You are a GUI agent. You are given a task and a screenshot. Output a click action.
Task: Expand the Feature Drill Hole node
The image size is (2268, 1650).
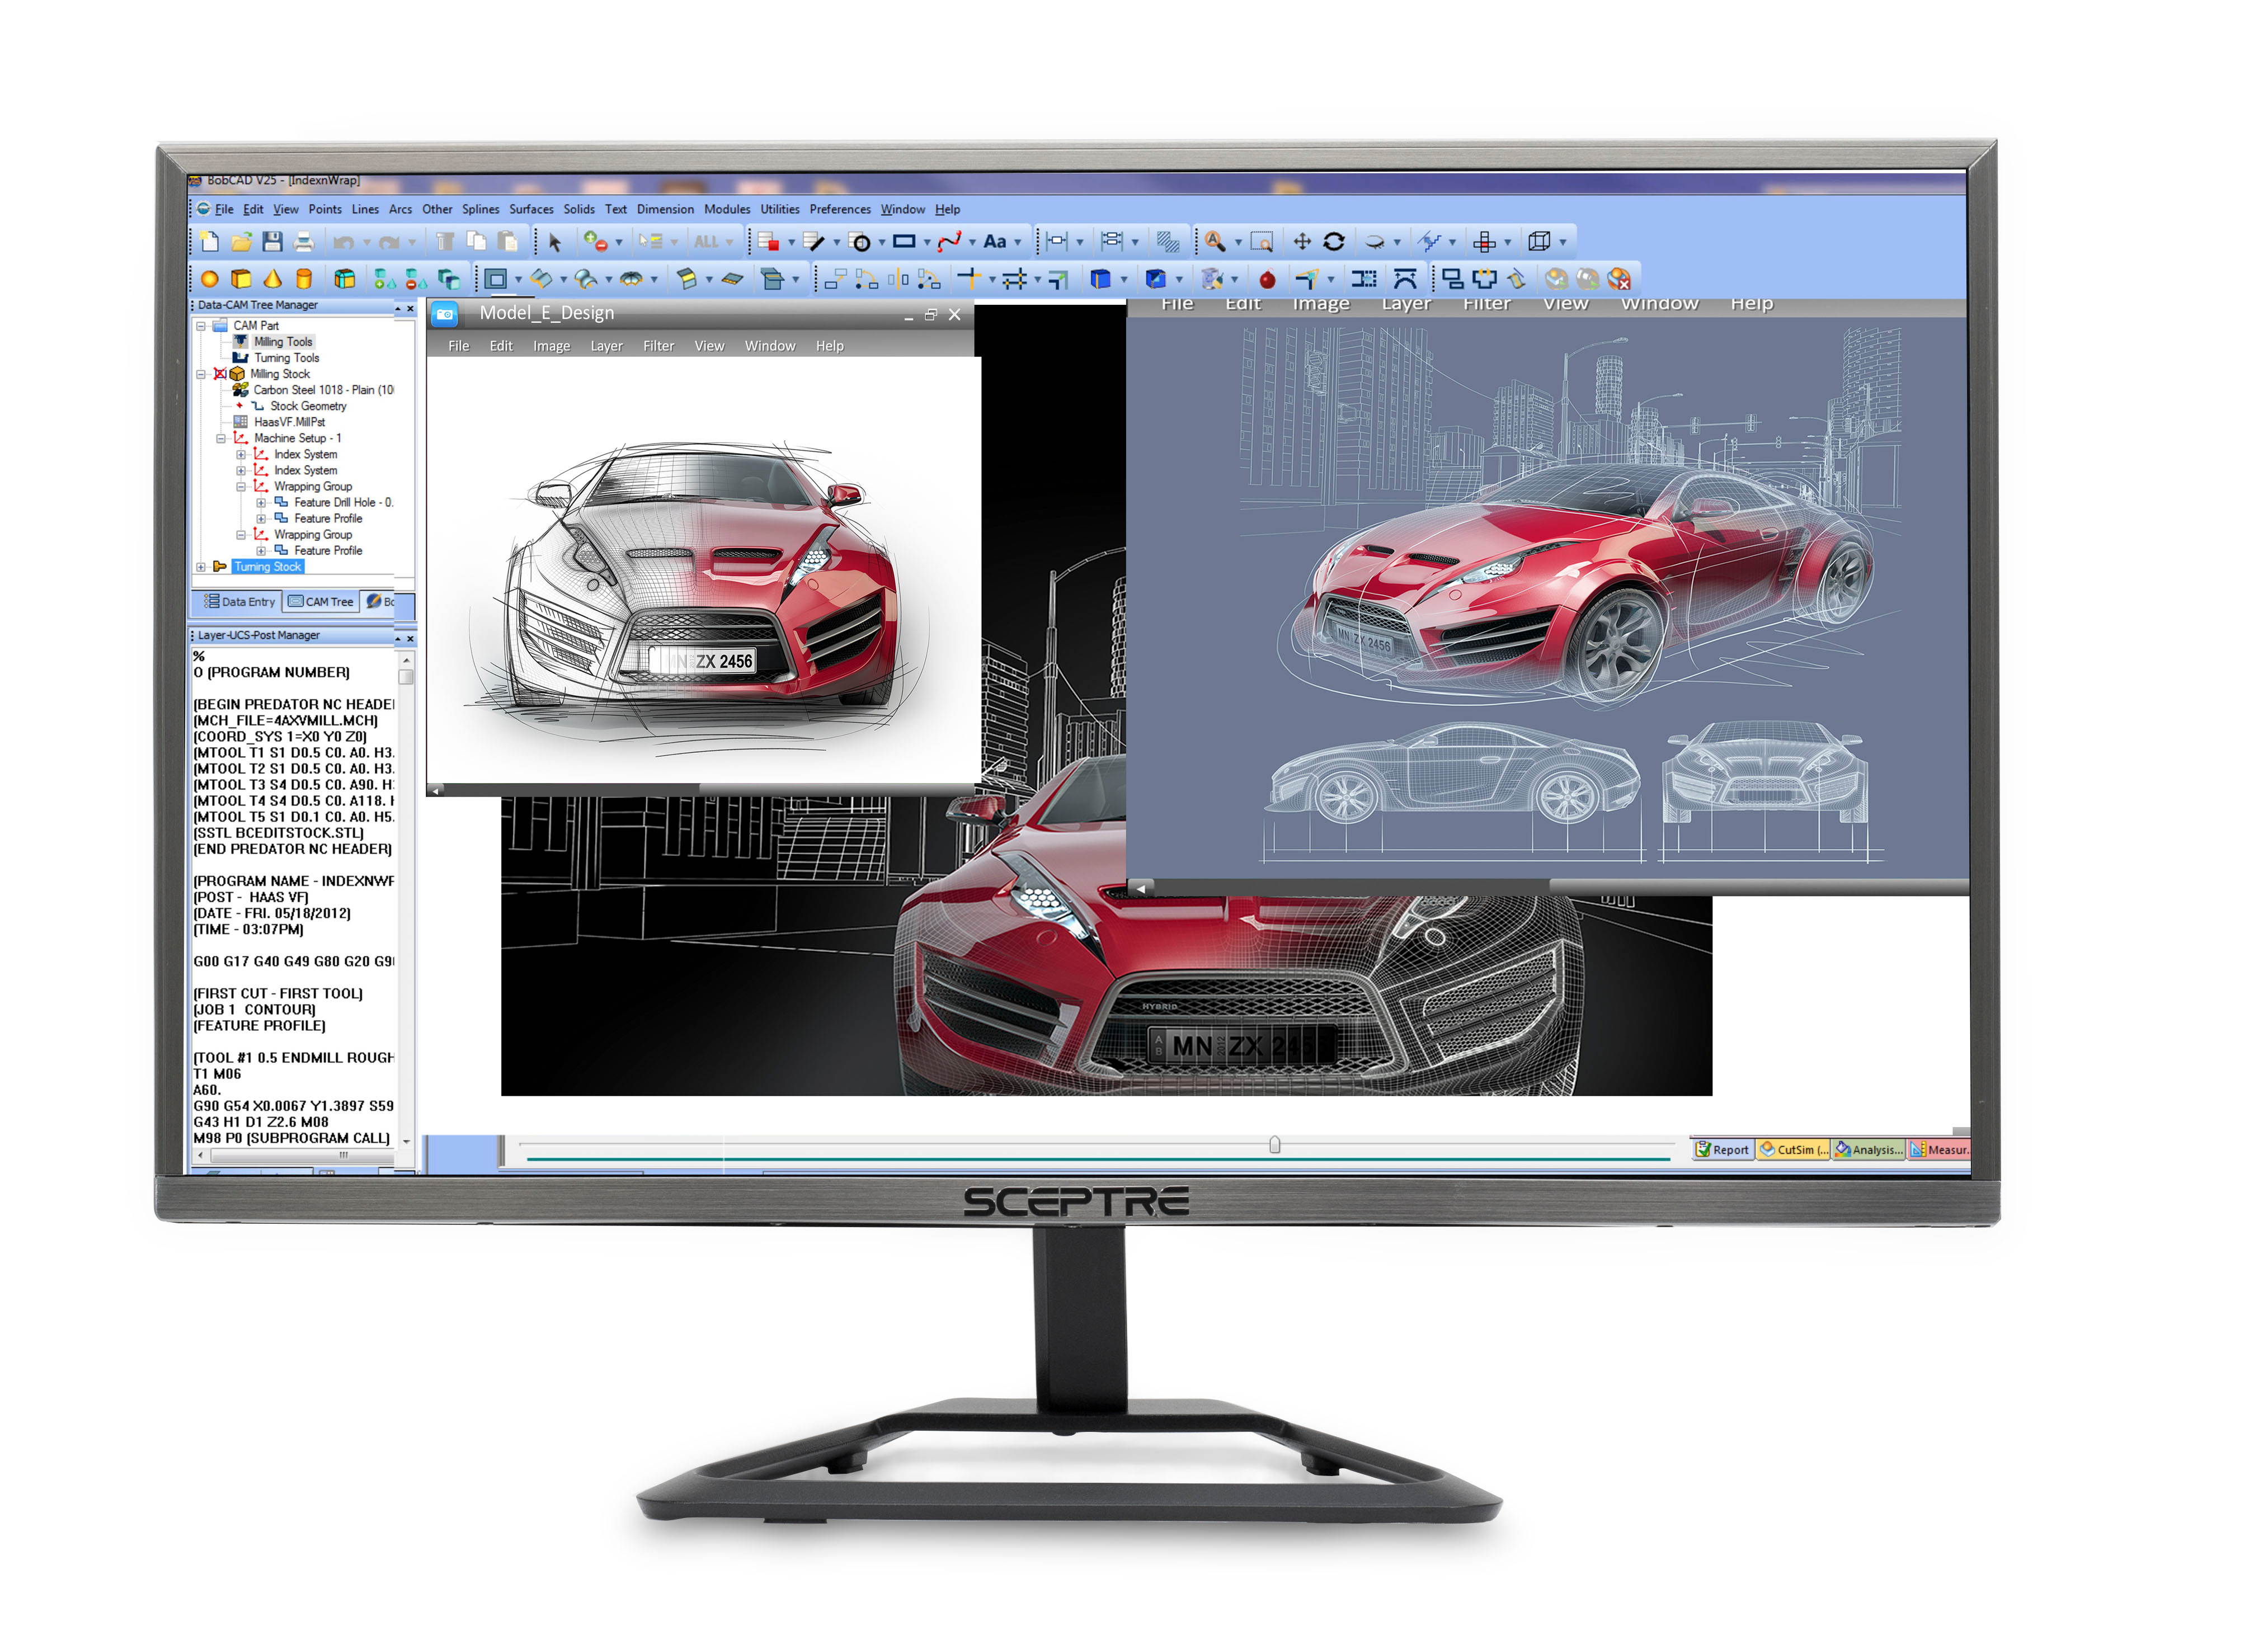261,503
